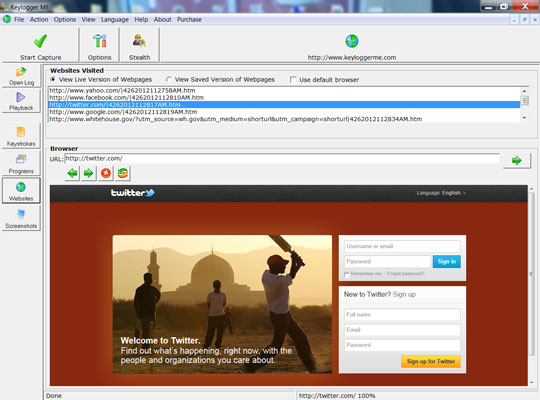
Task: Click the sign-in Password field
Action: pos(387,261)
